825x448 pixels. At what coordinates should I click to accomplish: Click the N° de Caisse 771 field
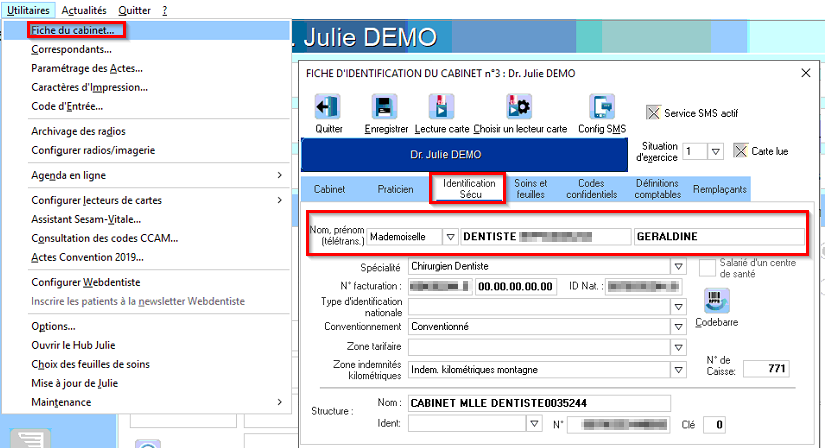[766, 369]
